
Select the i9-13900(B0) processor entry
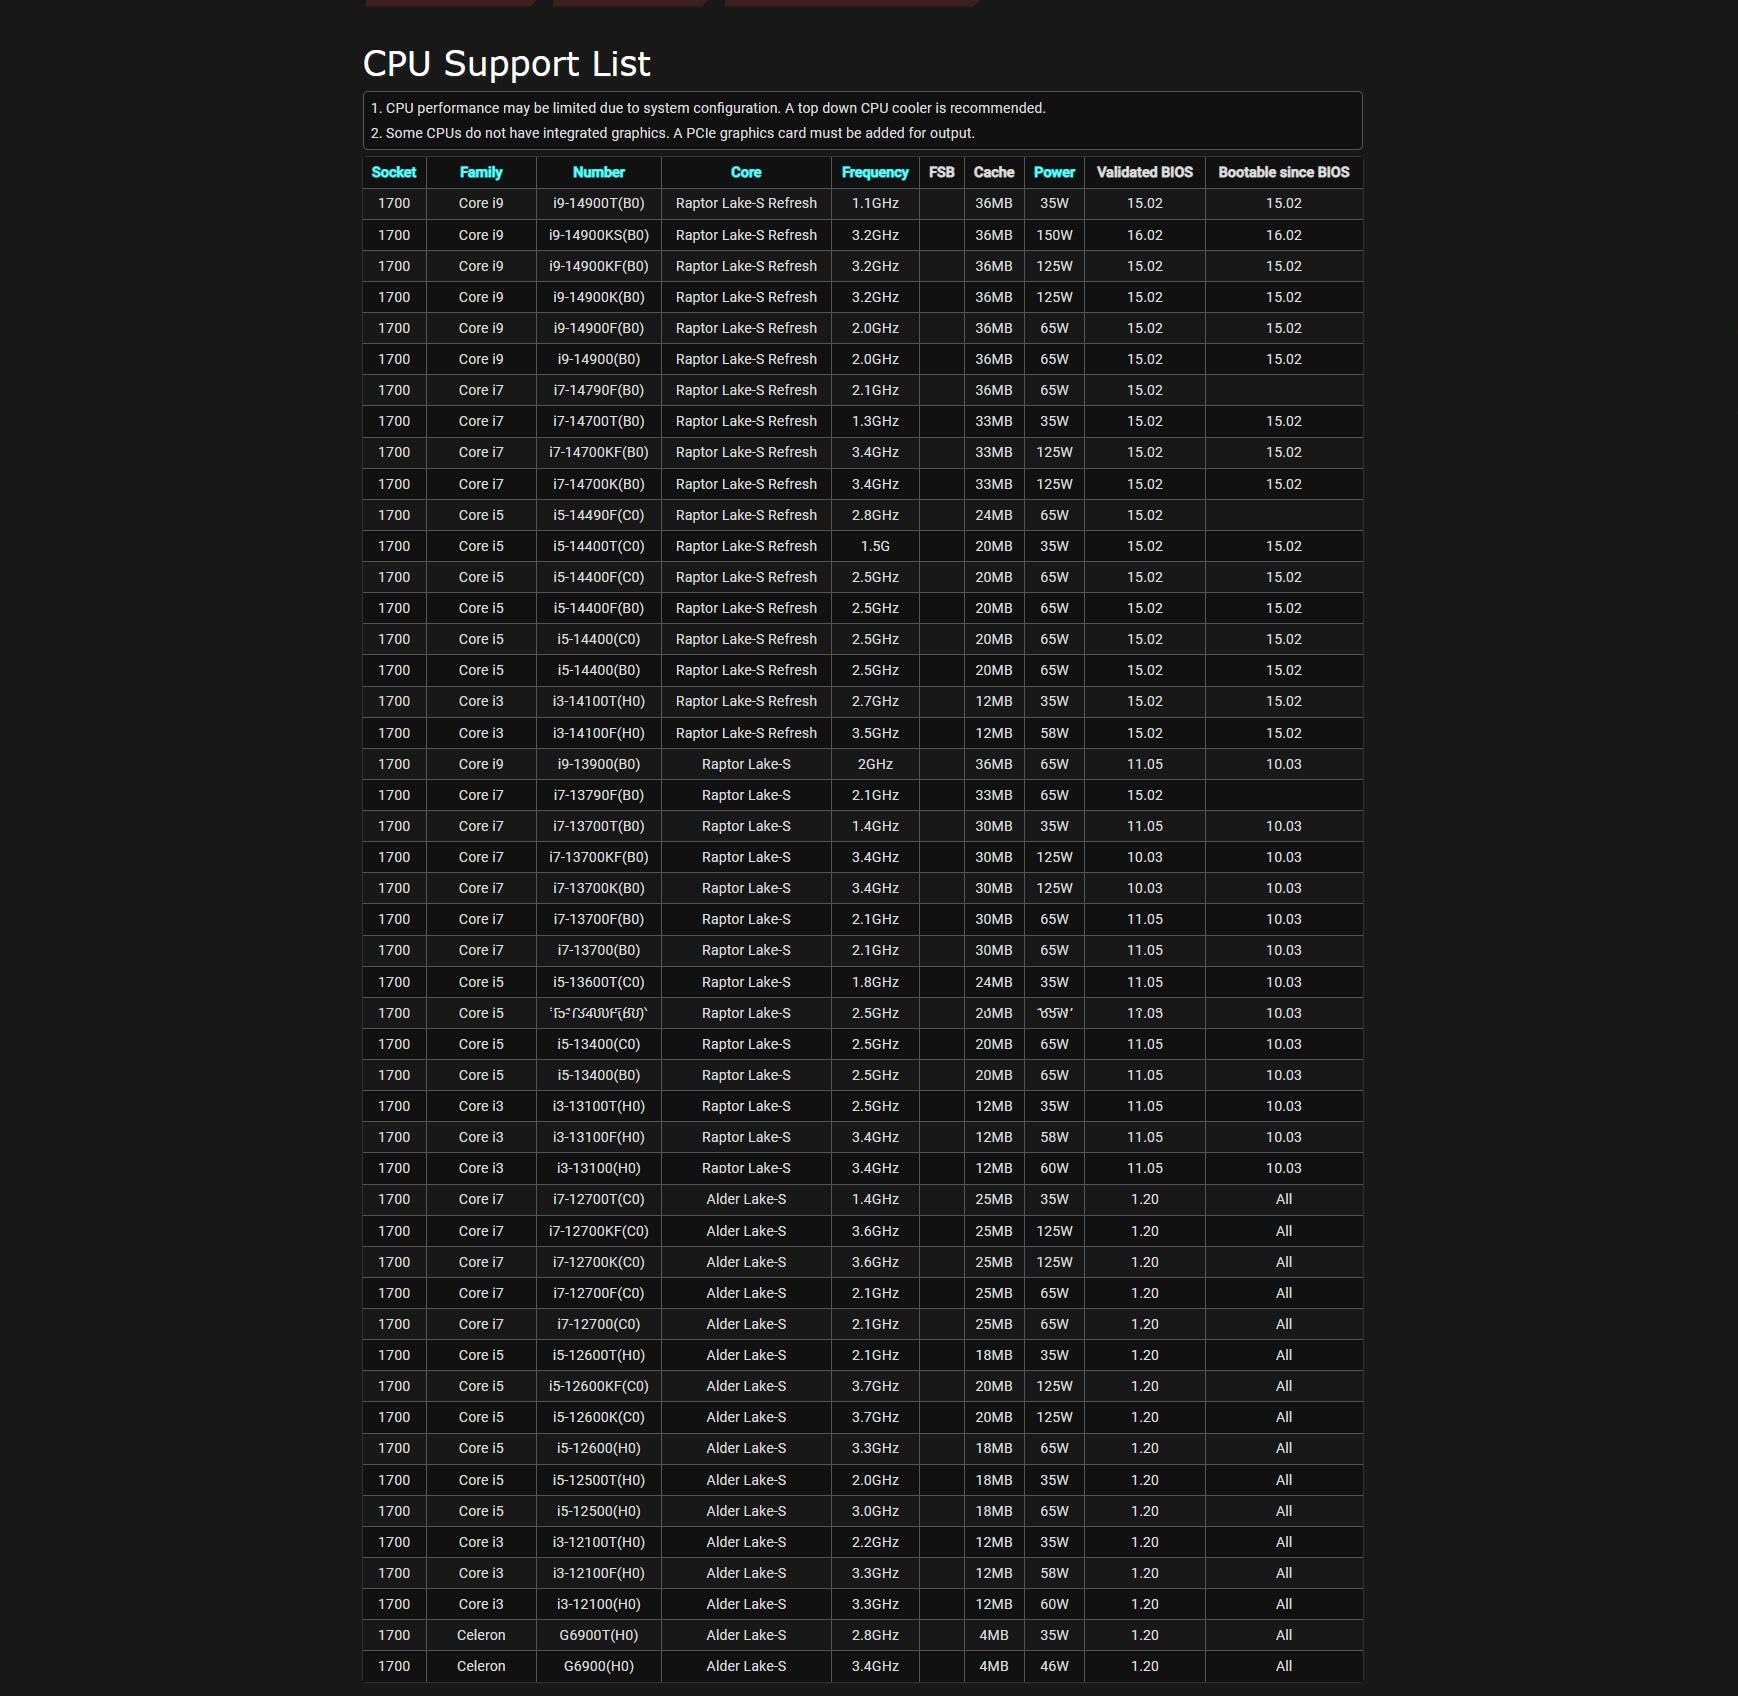click(598, 764)
